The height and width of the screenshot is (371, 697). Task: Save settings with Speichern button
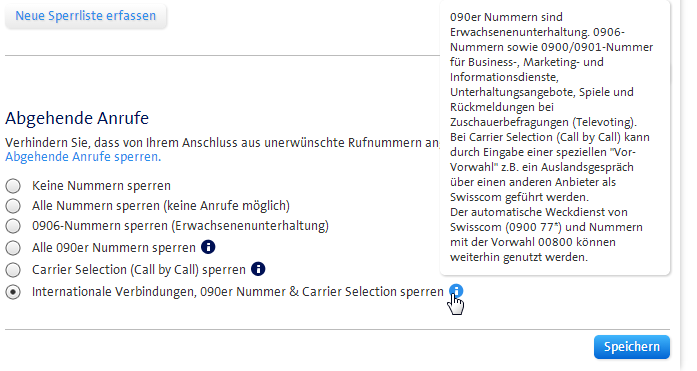[632, 347]
